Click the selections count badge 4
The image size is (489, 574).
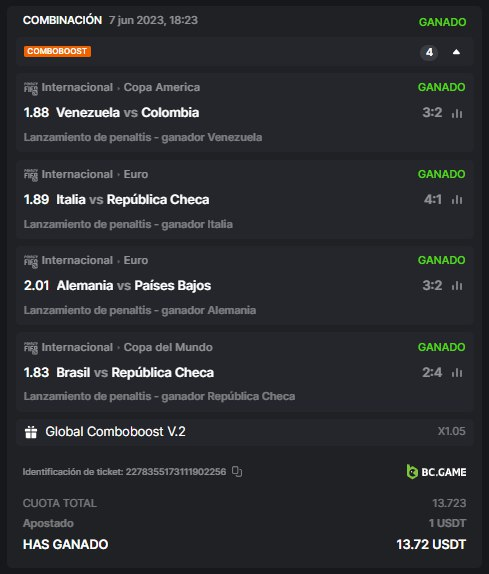(x=429, y=52)
